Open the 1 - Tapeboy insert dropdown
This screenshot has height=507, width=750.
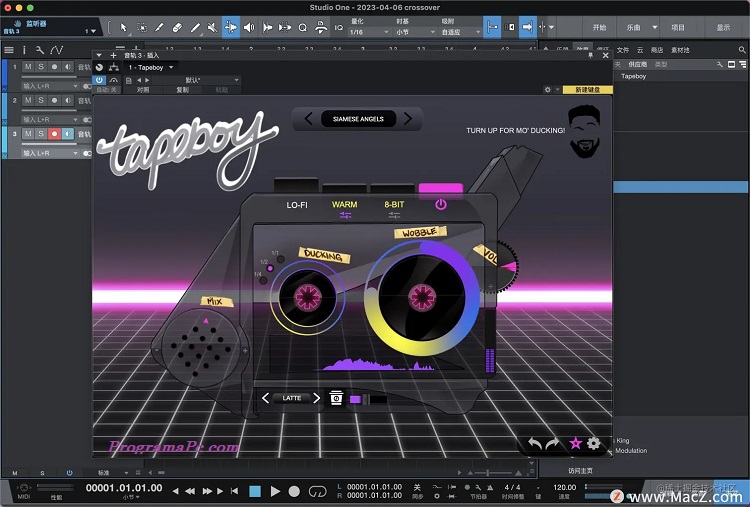point(151,67)
